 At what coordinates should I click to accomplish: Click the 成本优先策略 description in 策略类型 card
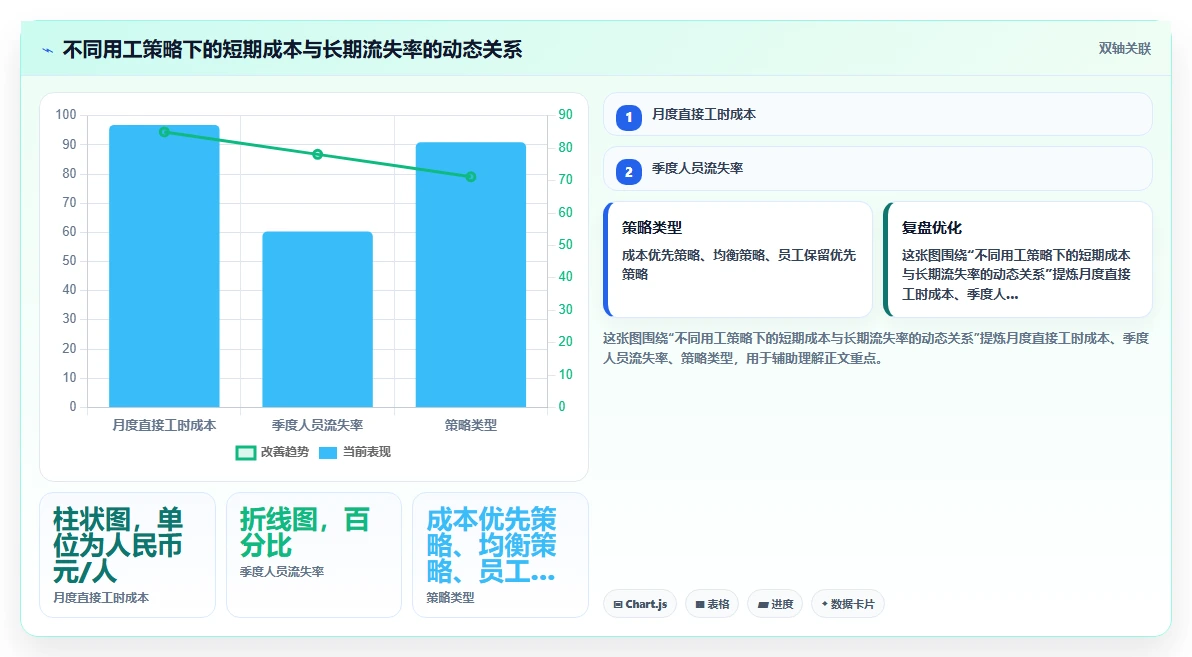coord(739,265)
